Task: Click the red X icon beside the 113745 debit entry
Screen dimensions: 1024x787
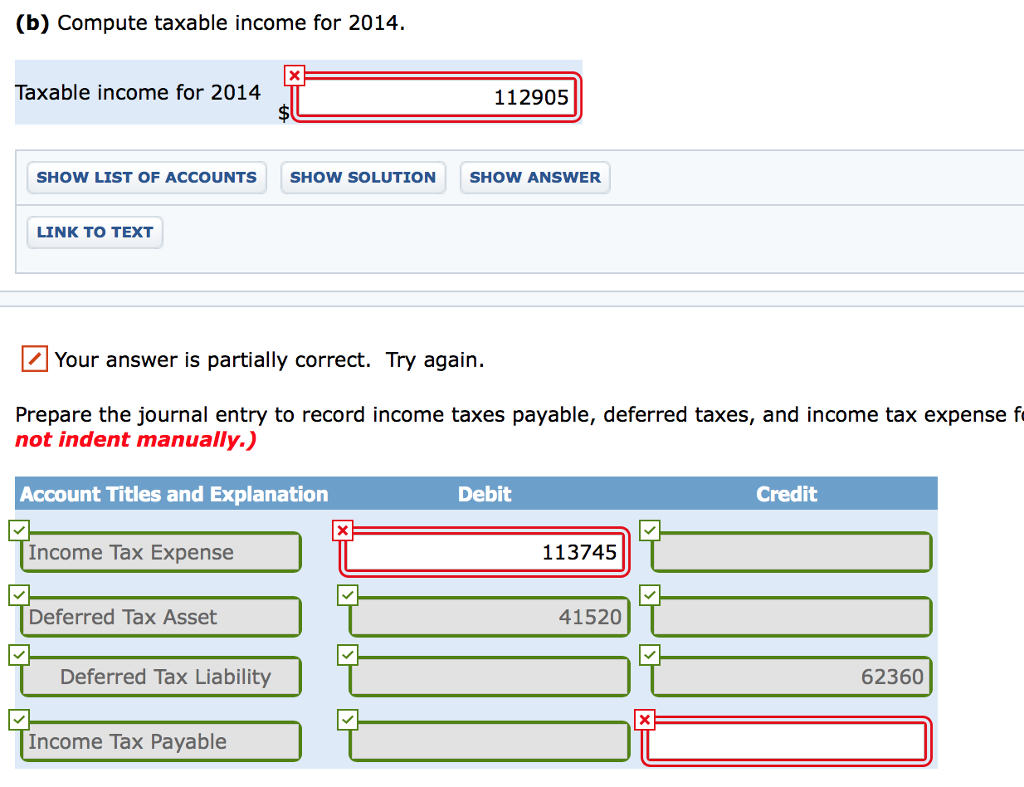Action: pos(344,530)
